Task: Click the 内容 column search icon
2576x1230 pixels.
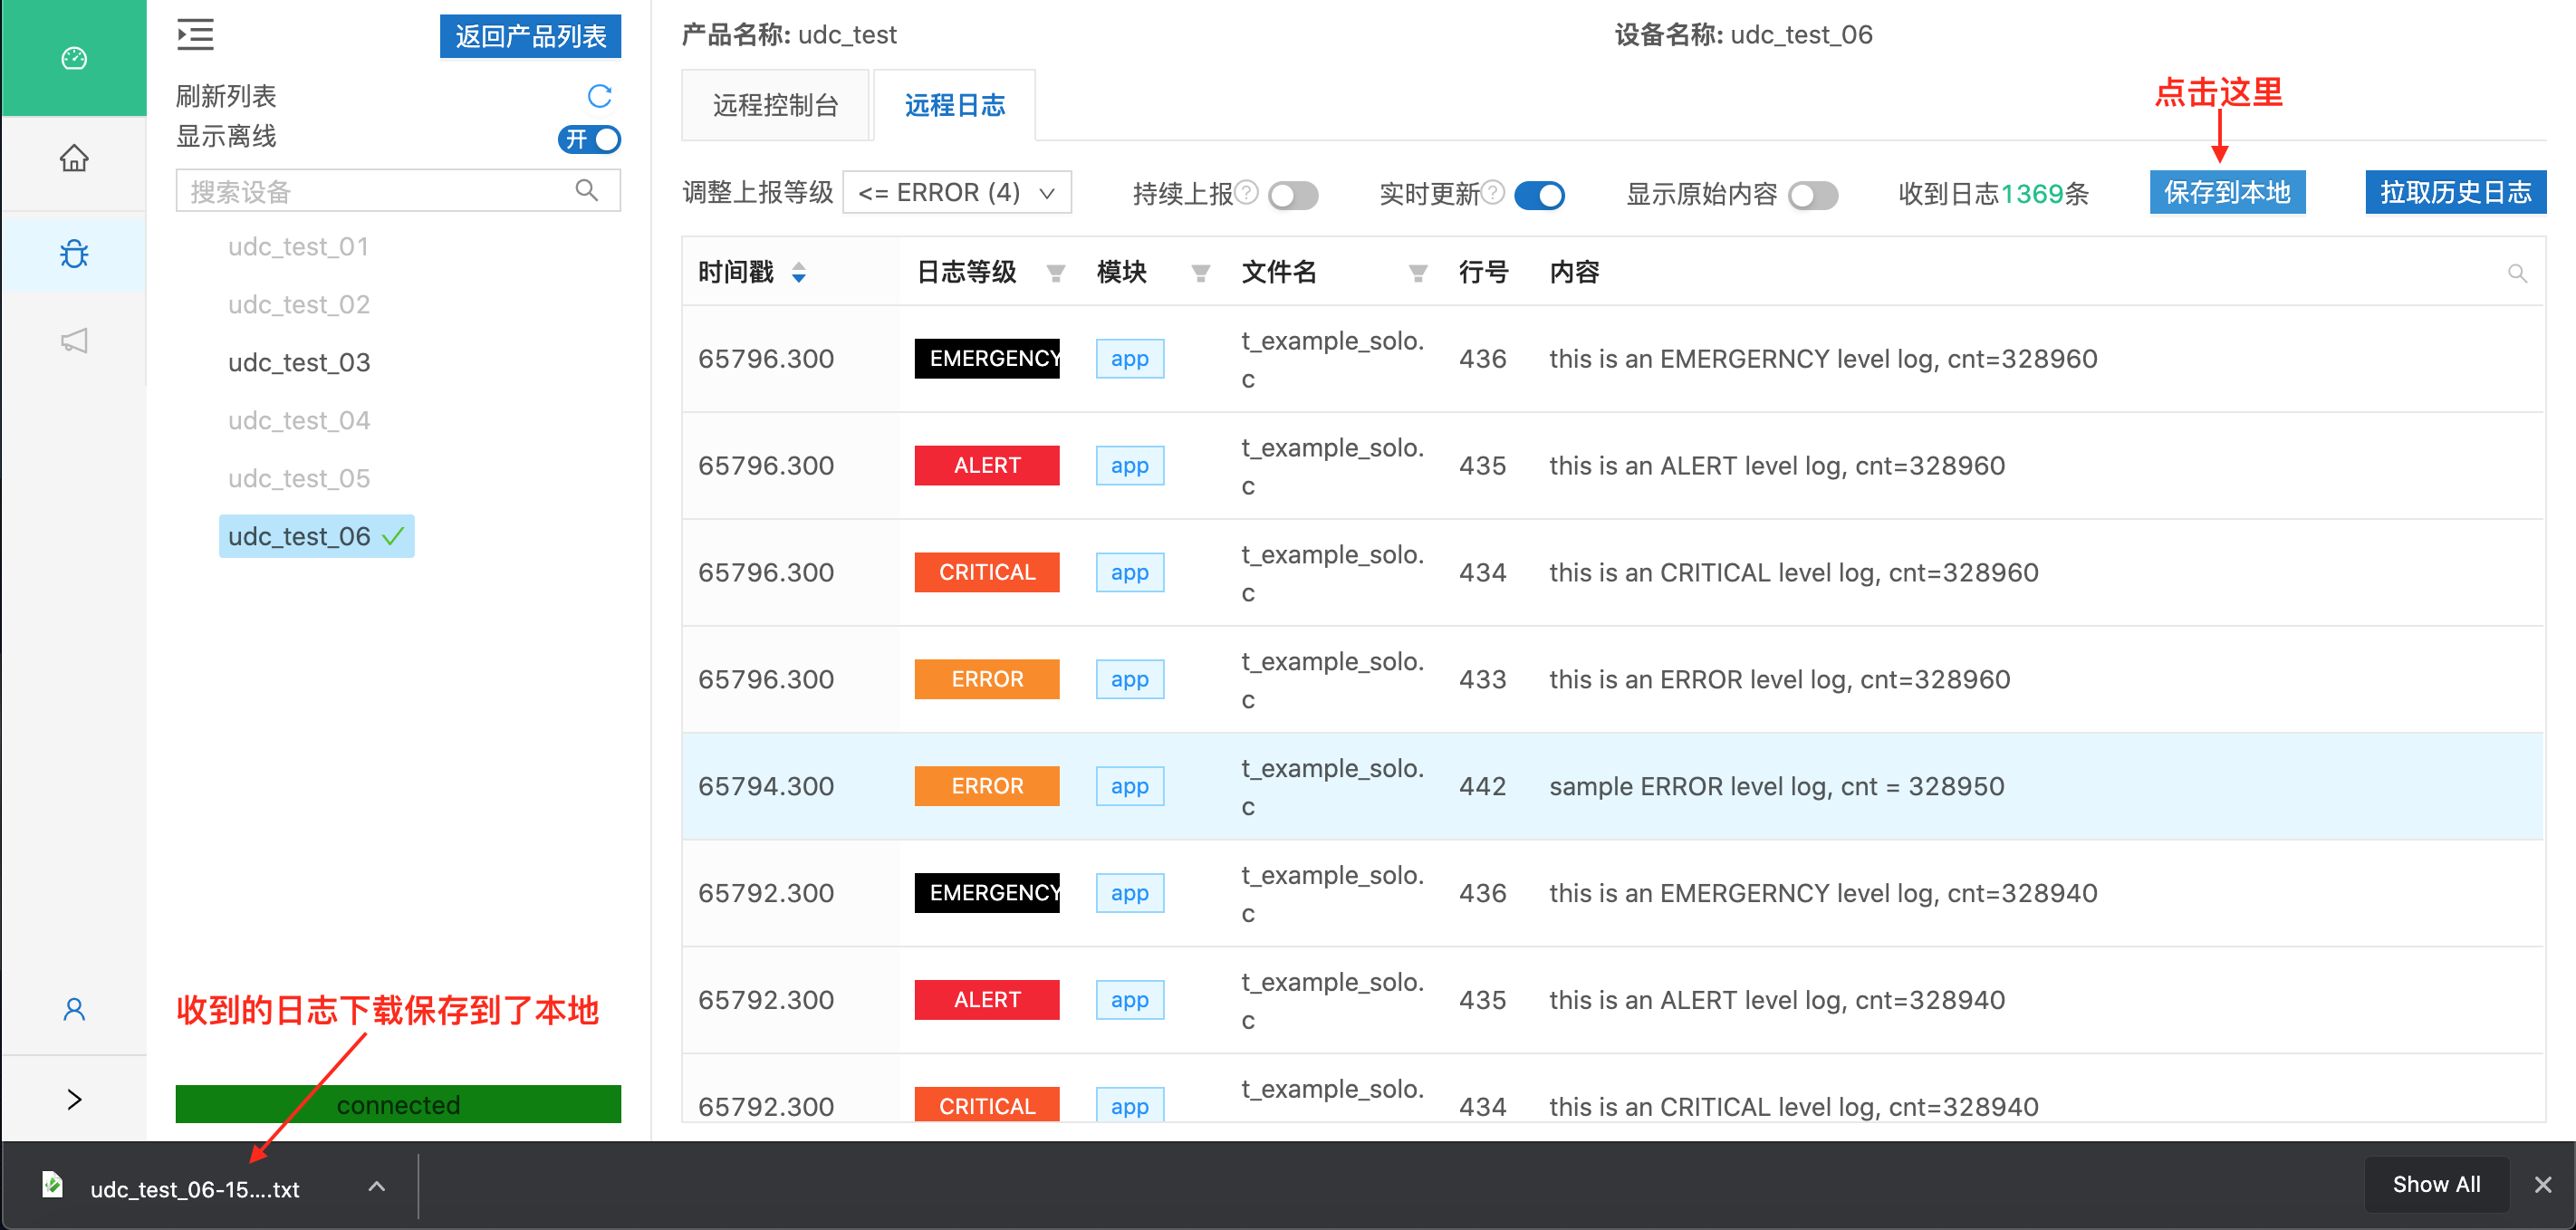Action: point(2517,273)
